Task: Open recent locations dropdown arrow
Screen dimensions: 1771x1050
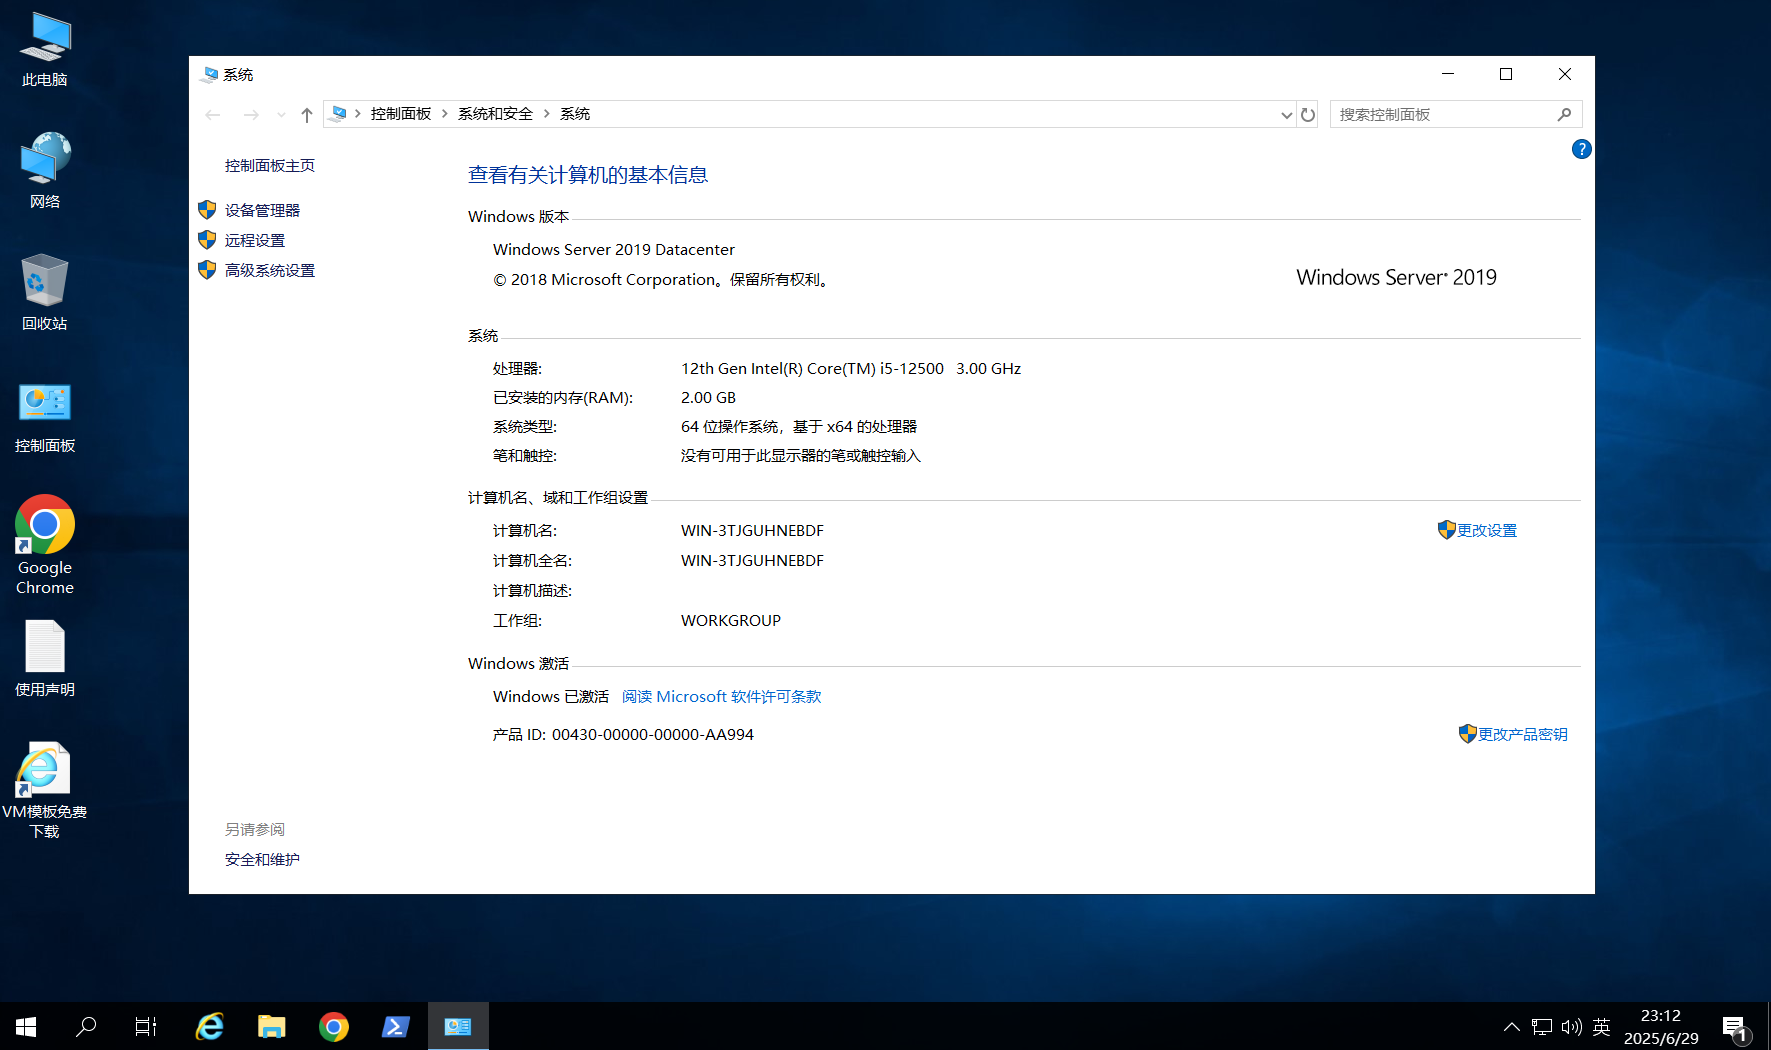Action: pos(281,115)
